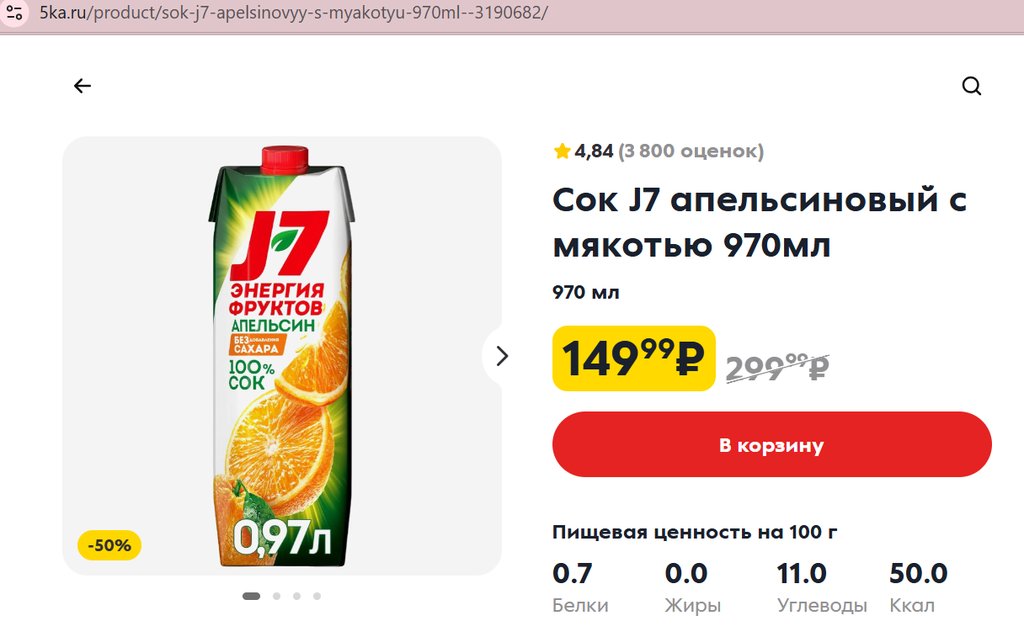The width and height of the screenshot is (1024, 637).
Task: Jump to third image carousel dot
Action: [x=297, y=596]
